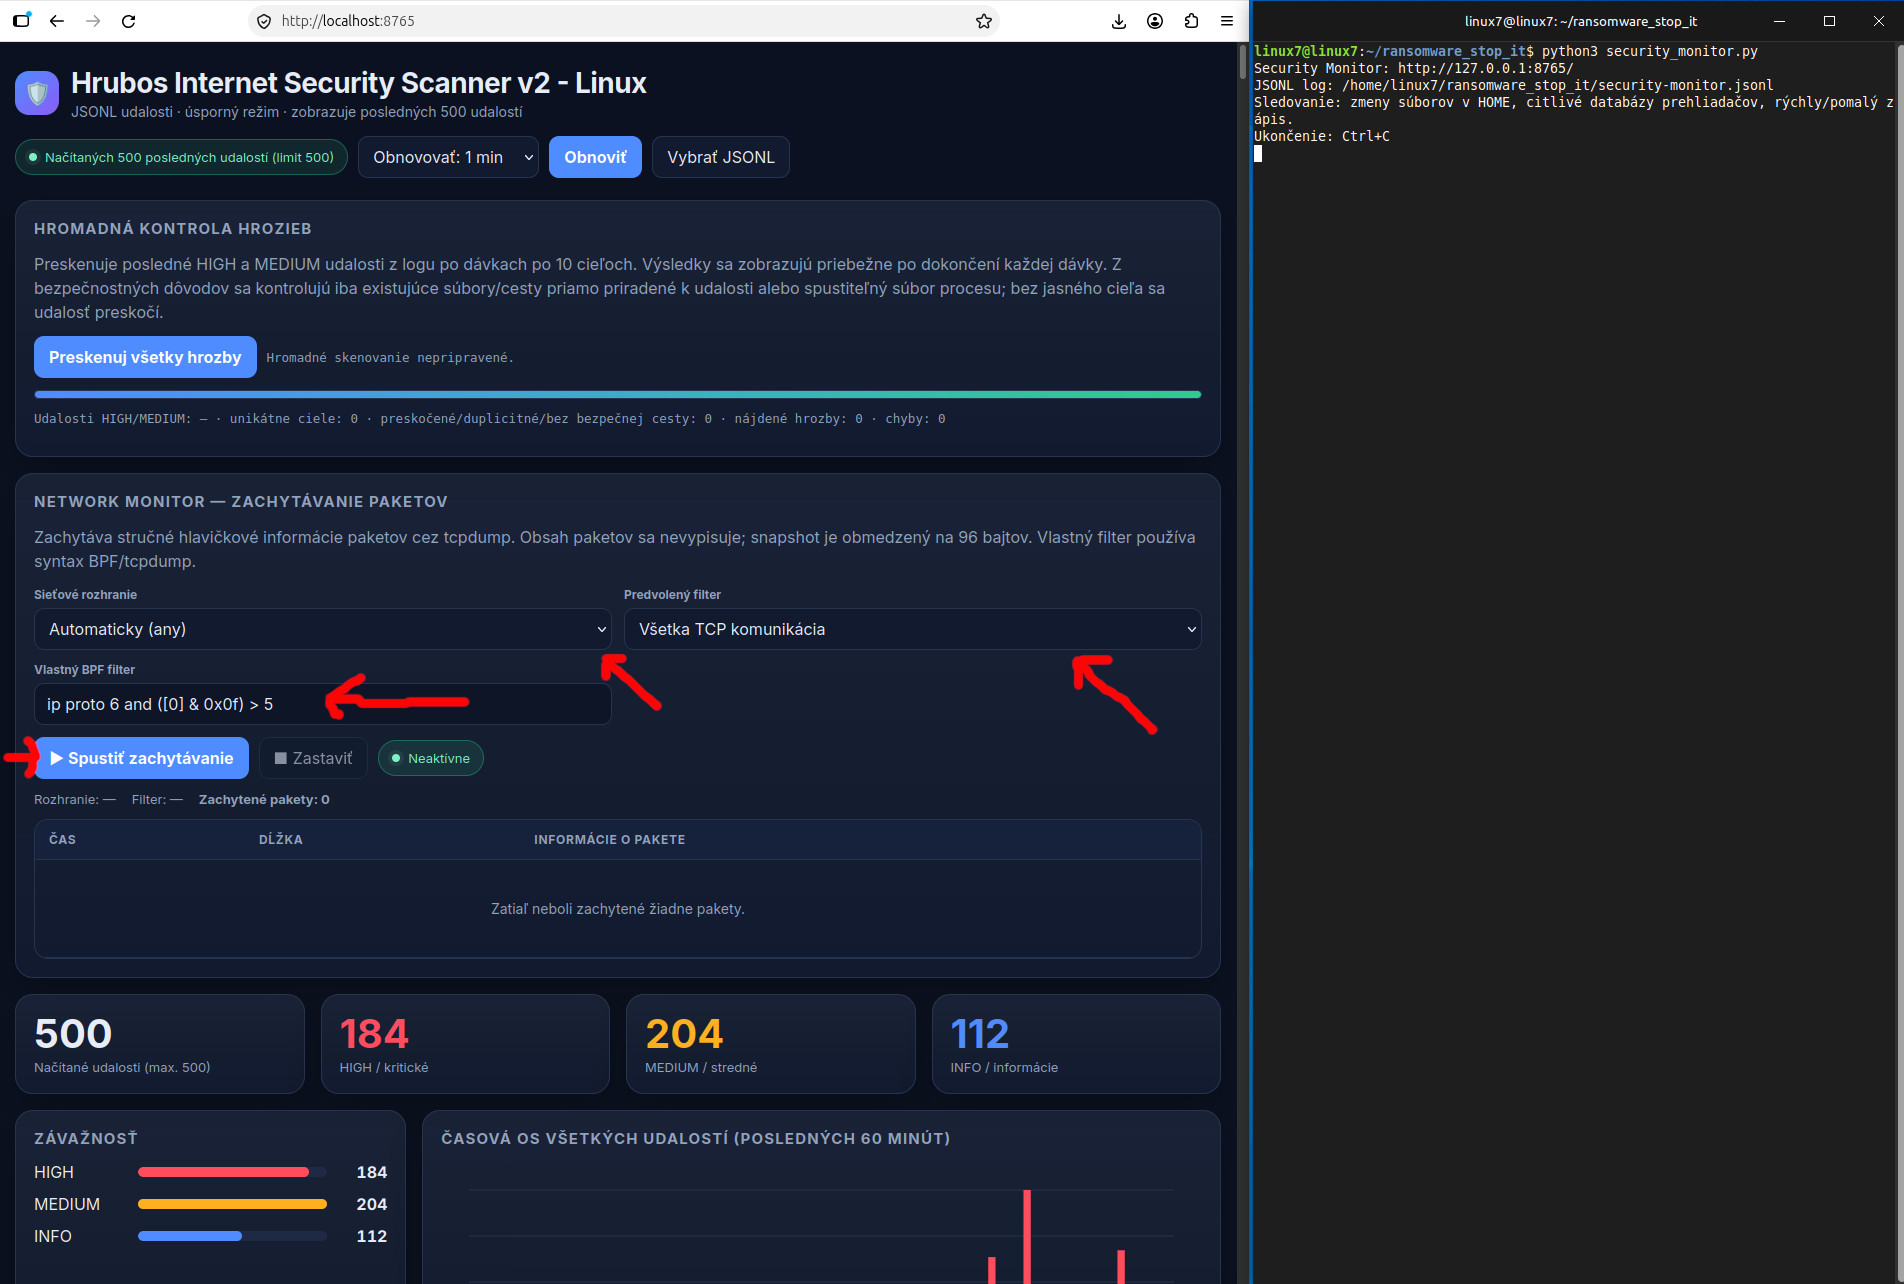Click the Zastaviť button
1904x1284 pixels.
tap(313, 758)
